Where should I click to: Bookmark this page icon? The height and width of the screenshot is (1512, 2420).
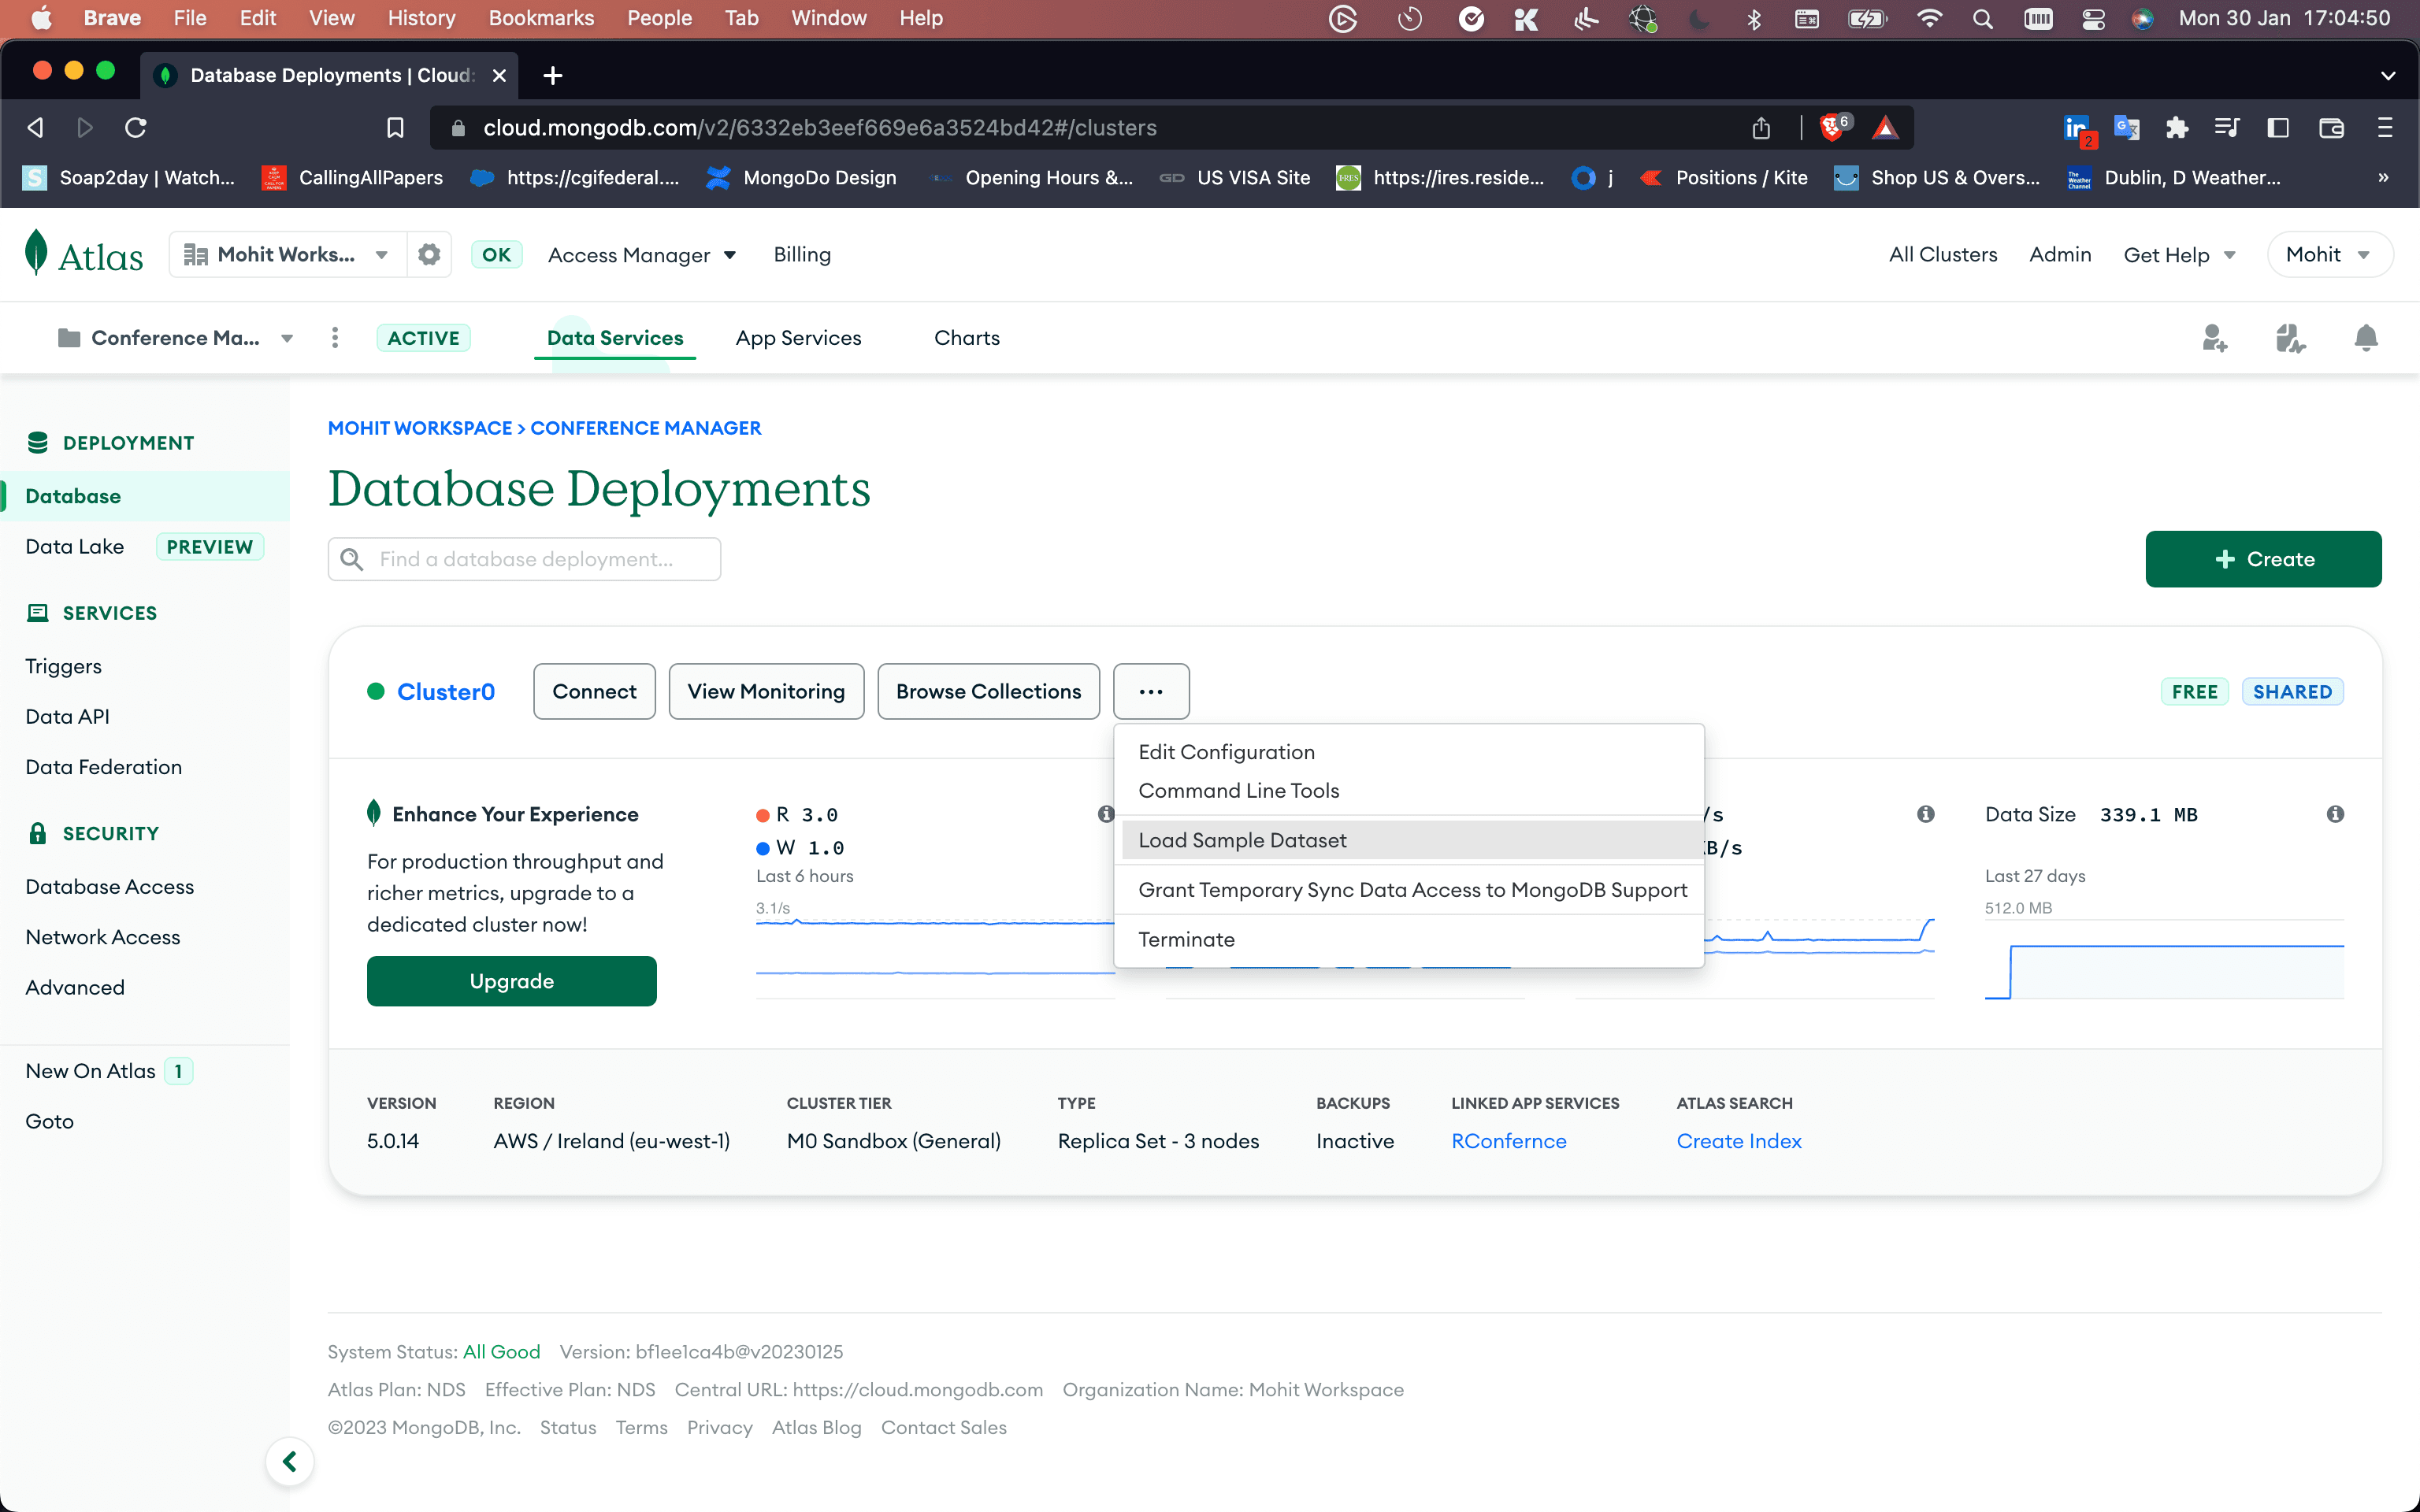395,128
